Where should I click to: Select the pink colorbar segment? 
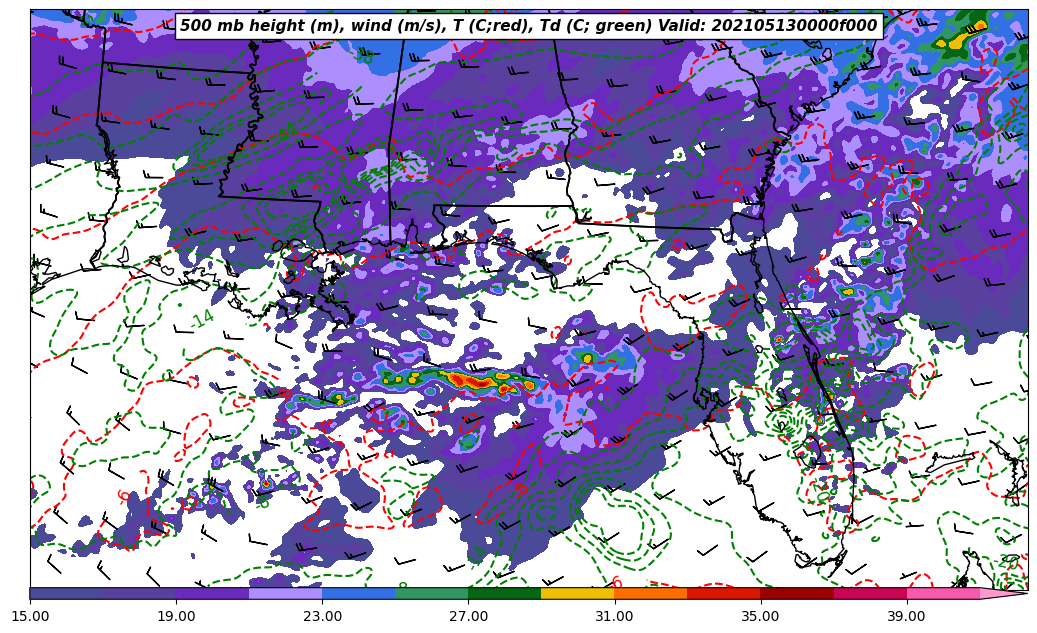[x=943, y=593]
